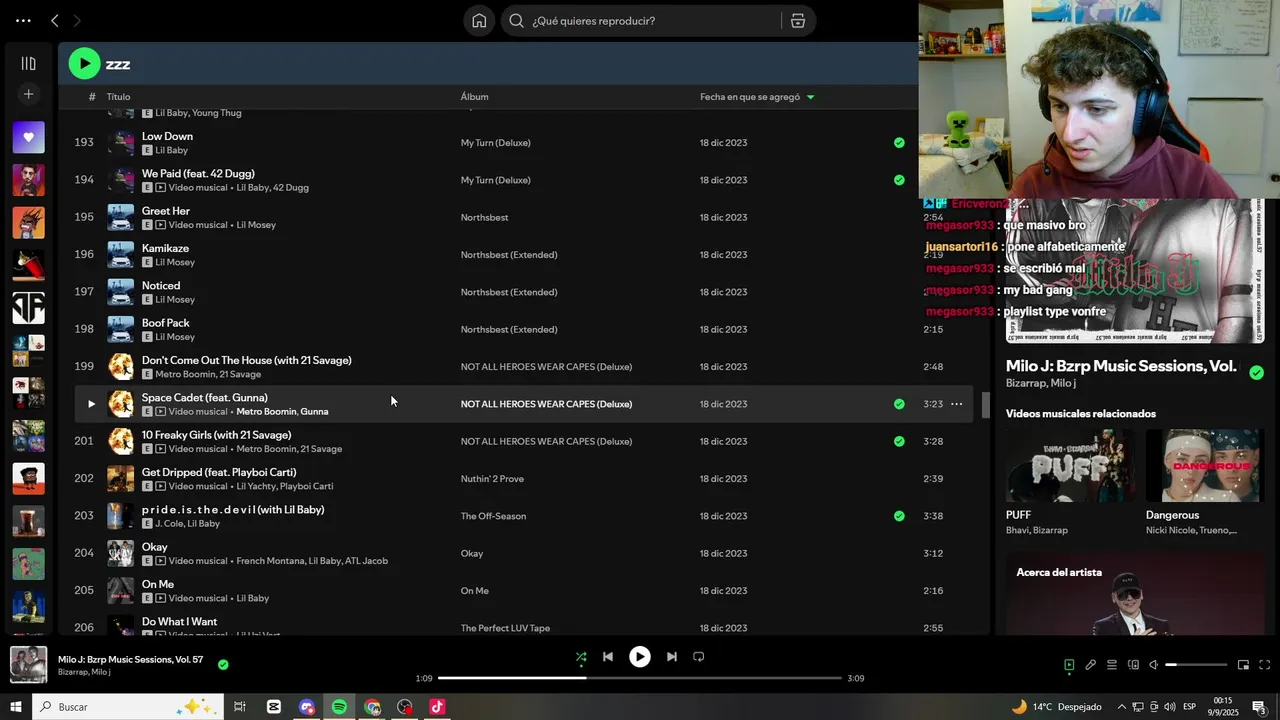Select the Boof Pack song row
This screenshot has height=720, width=1280.
pos(523,329)
